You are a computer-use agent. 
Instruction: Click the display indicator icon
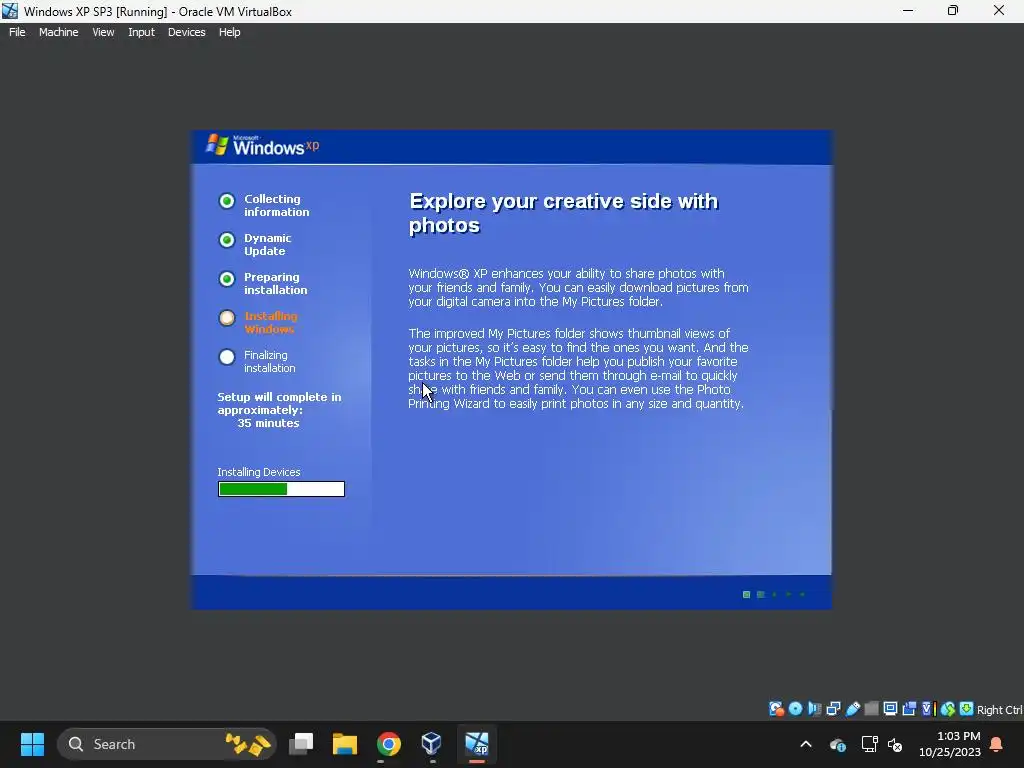tap(890, 709)
